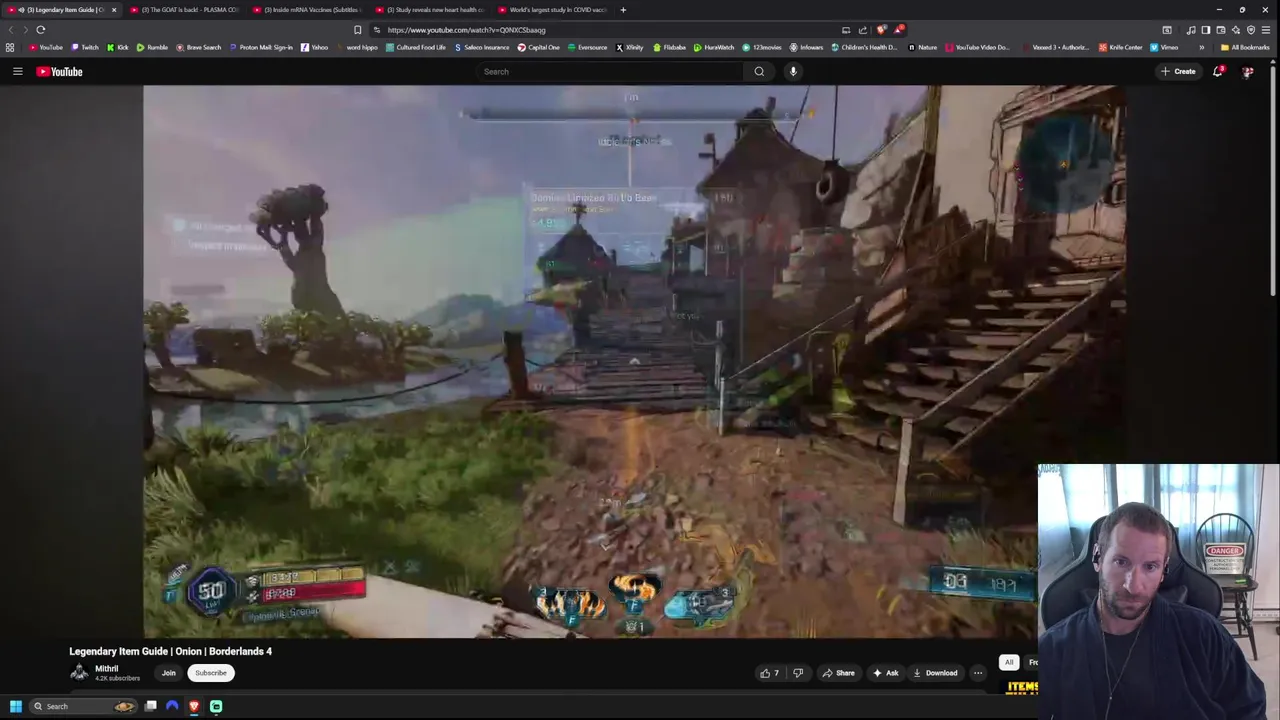Open the Nature bookmark
This screenshot has width=1280, height=720.
922,47
